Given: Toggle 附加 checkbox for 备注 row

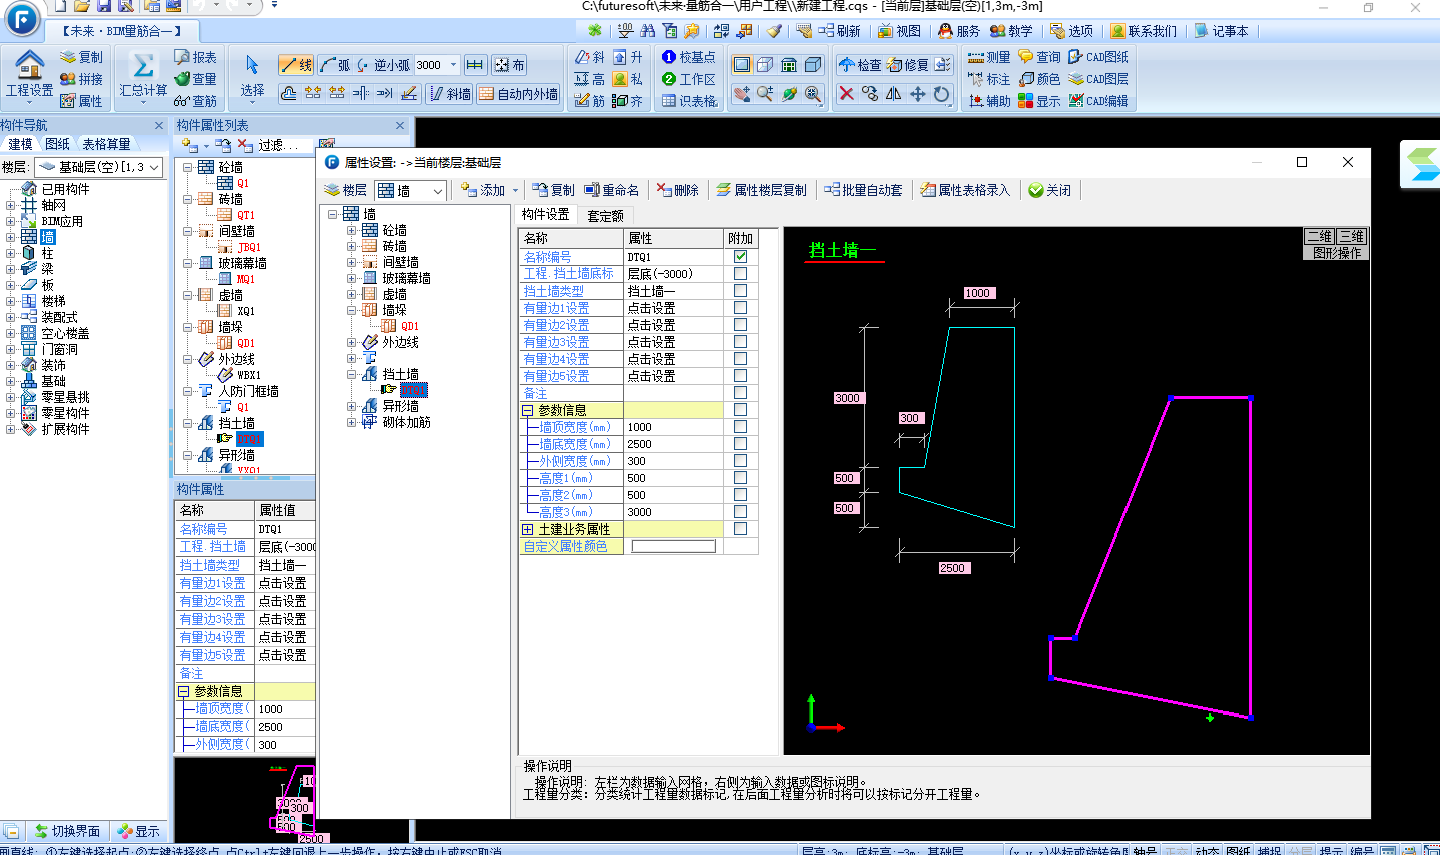Looking at the screenshot, I should [x=740, y=392].
